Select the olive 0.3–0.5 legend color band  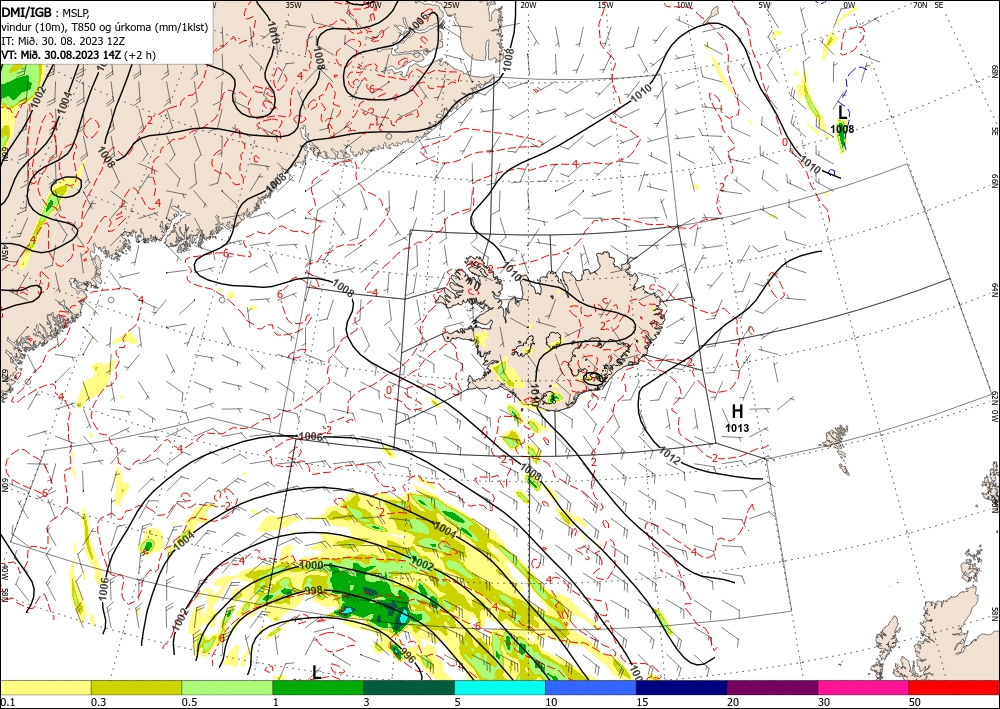click(x=136, y=687)
